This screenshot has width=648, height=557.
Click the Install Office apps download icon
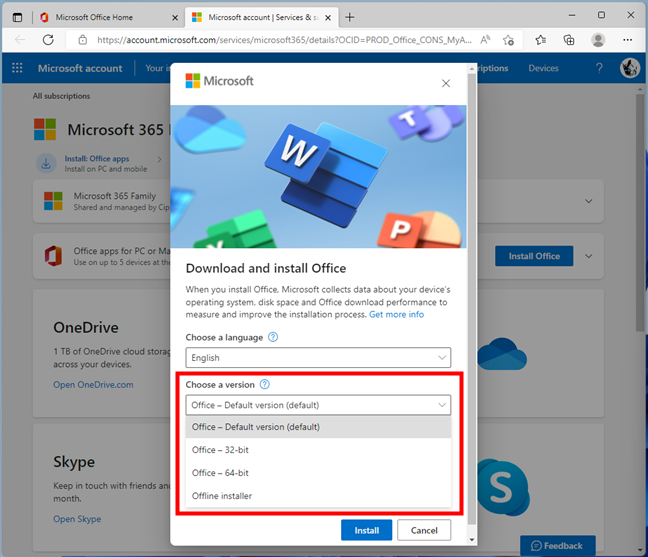46,164
